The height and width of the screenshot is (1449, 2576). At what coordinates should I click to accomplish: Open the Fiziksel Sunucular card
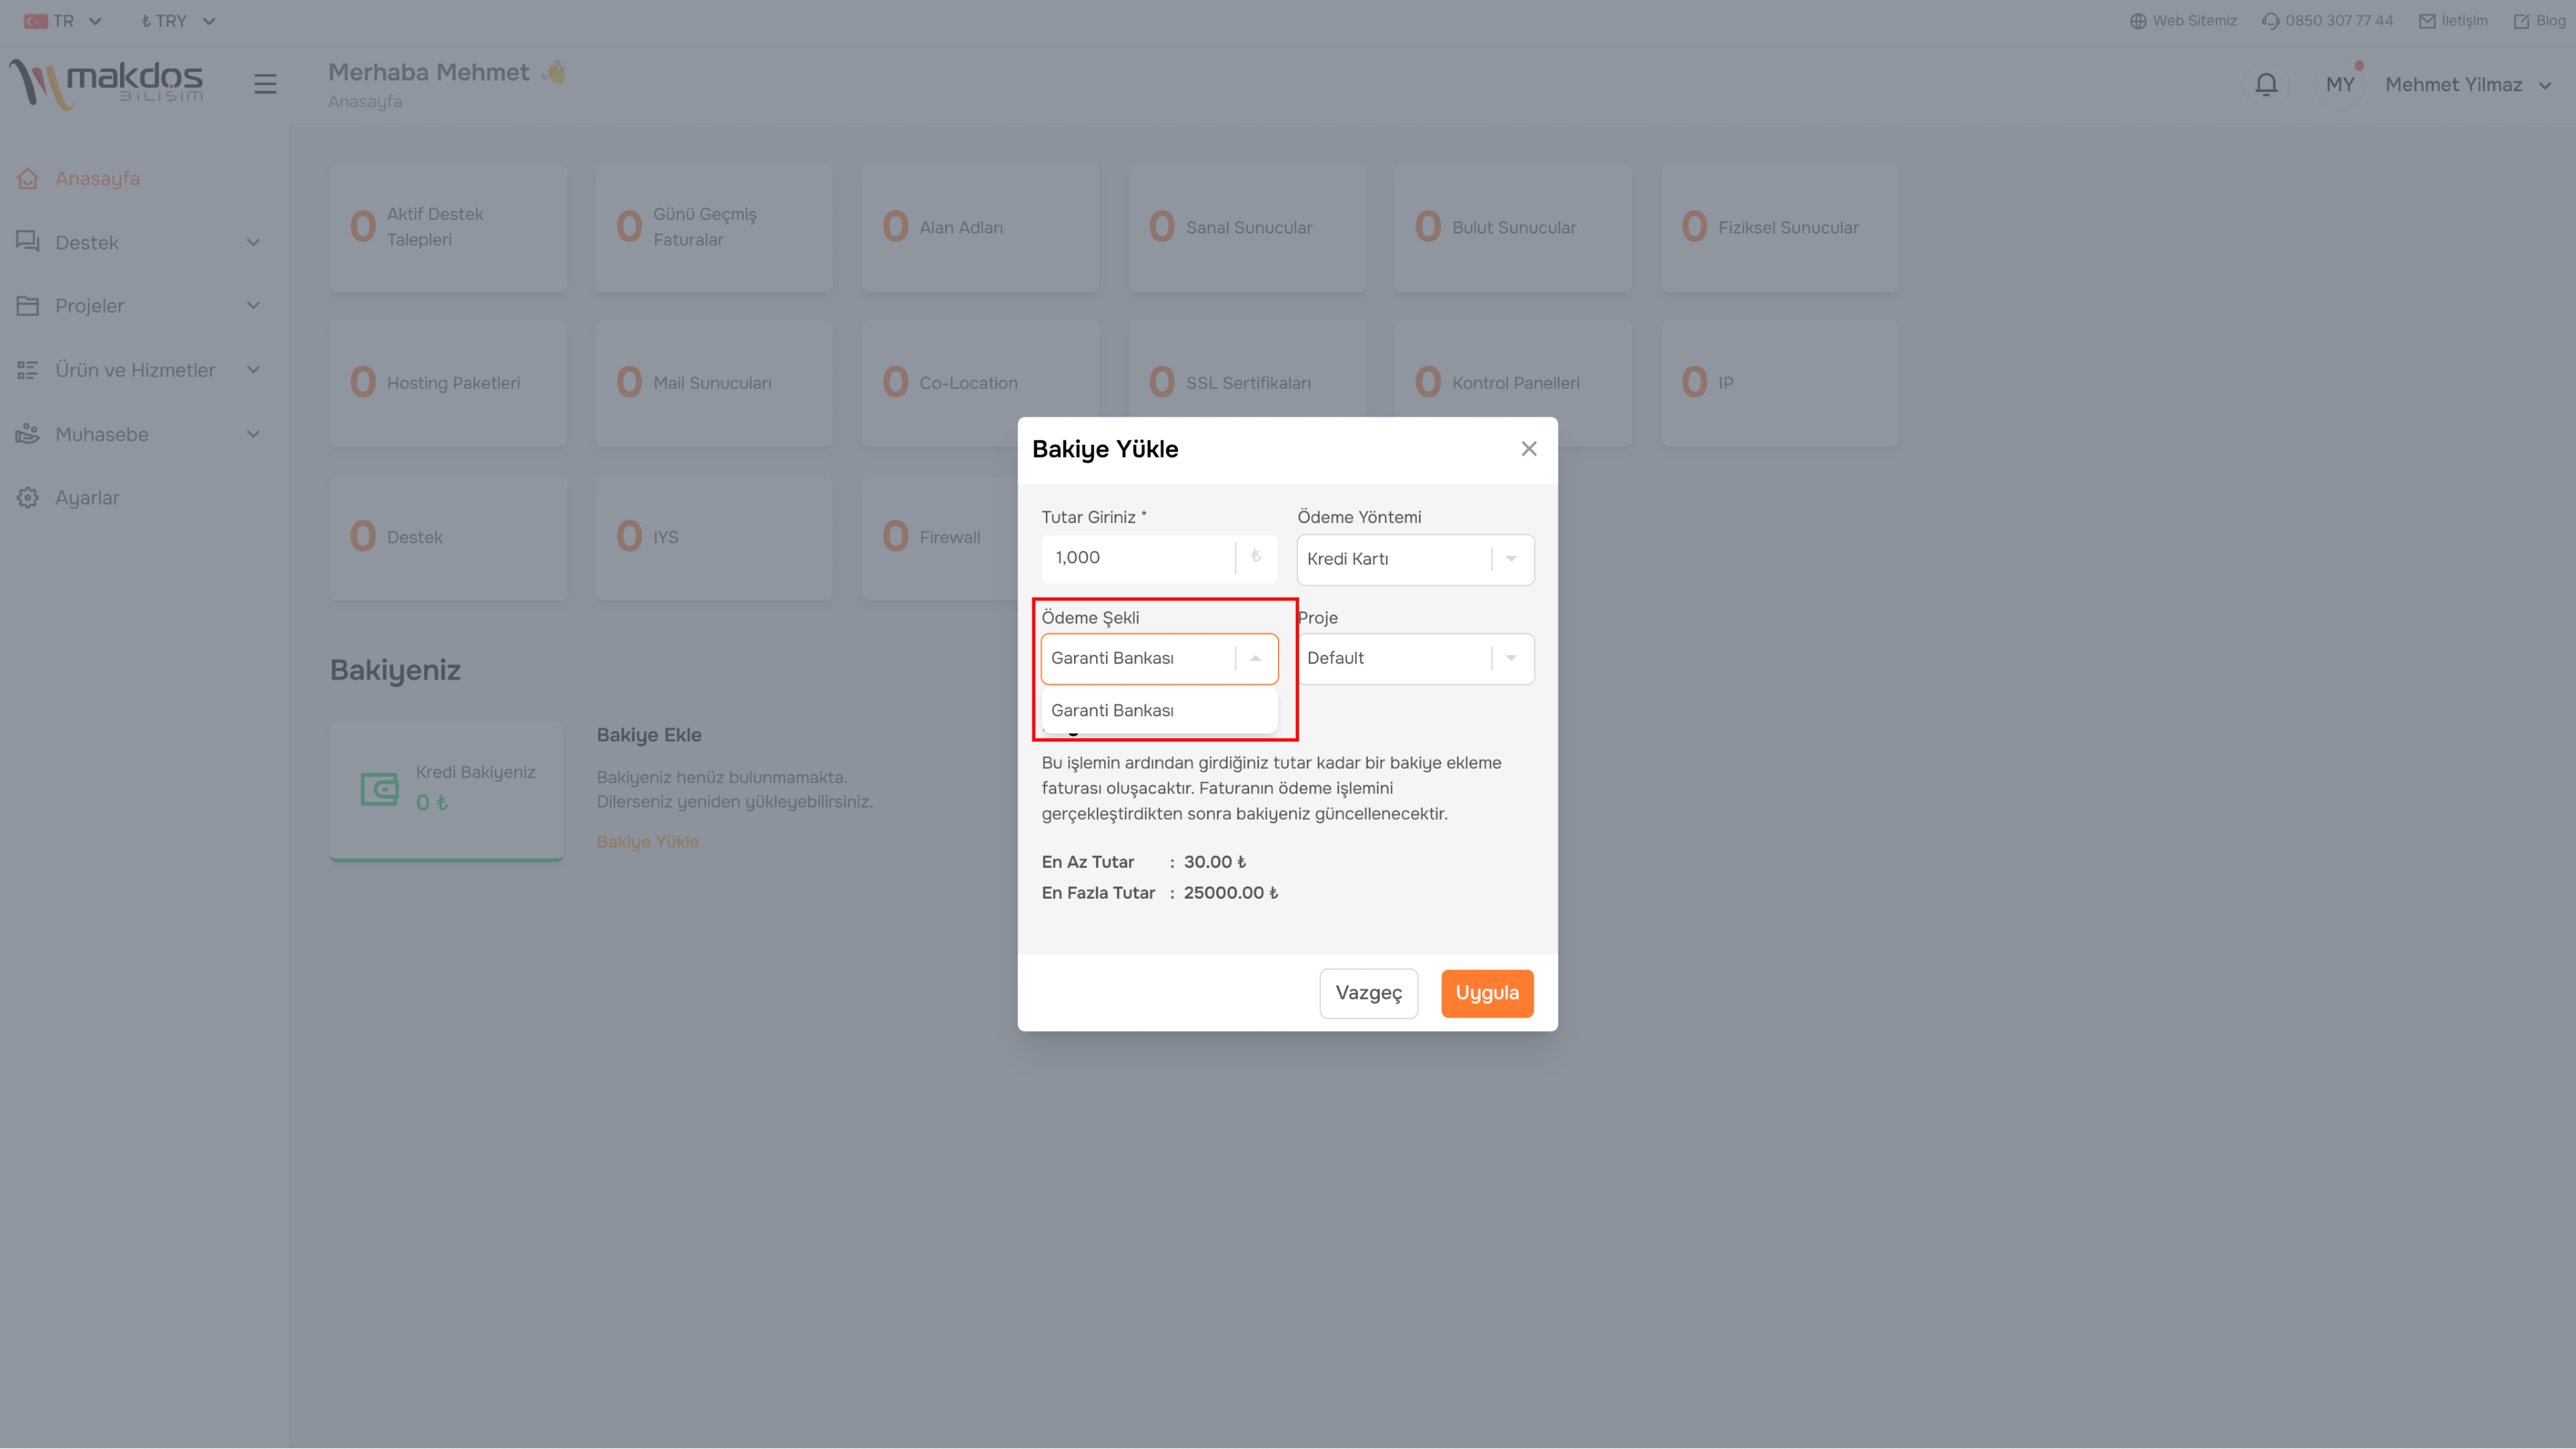click(x=1780, y=228)
